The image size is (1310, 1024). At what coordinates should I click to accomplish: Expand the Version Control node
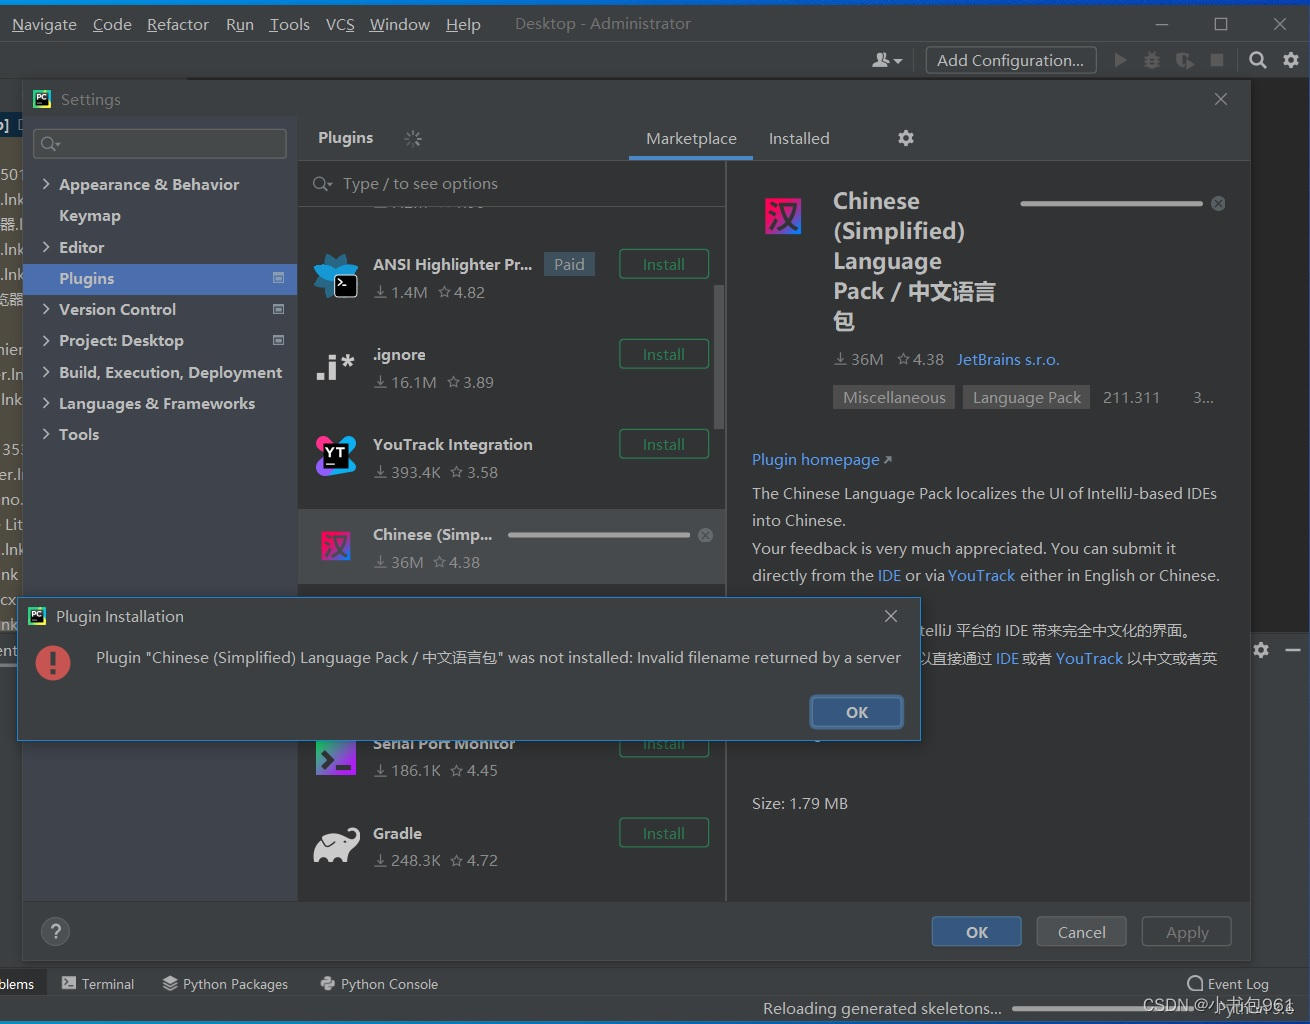(46, 309)
